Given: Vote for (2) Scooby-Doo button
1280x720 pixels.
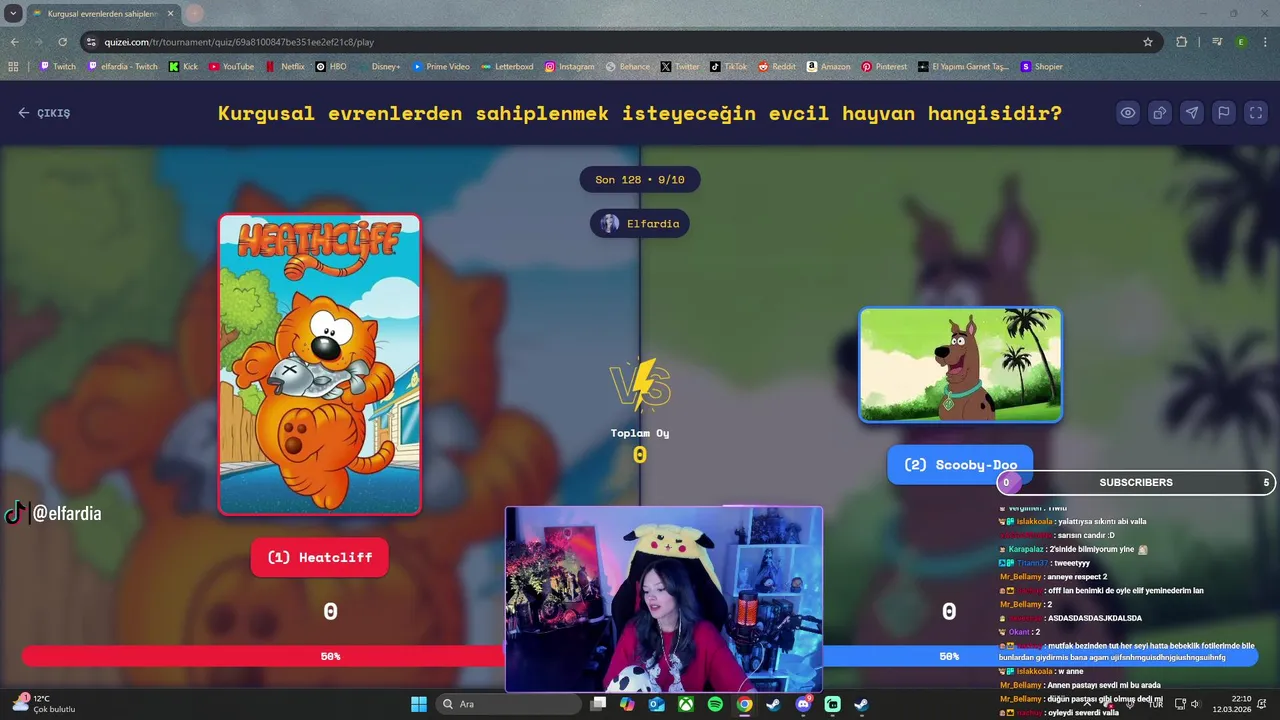Looking at the screenshot, I should coord(960,465).
